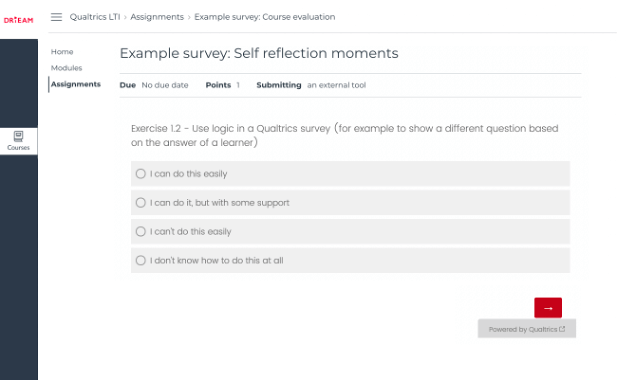Go to Home in course navigation
Viewport: 618px width, 380px height.
(62, 52)
